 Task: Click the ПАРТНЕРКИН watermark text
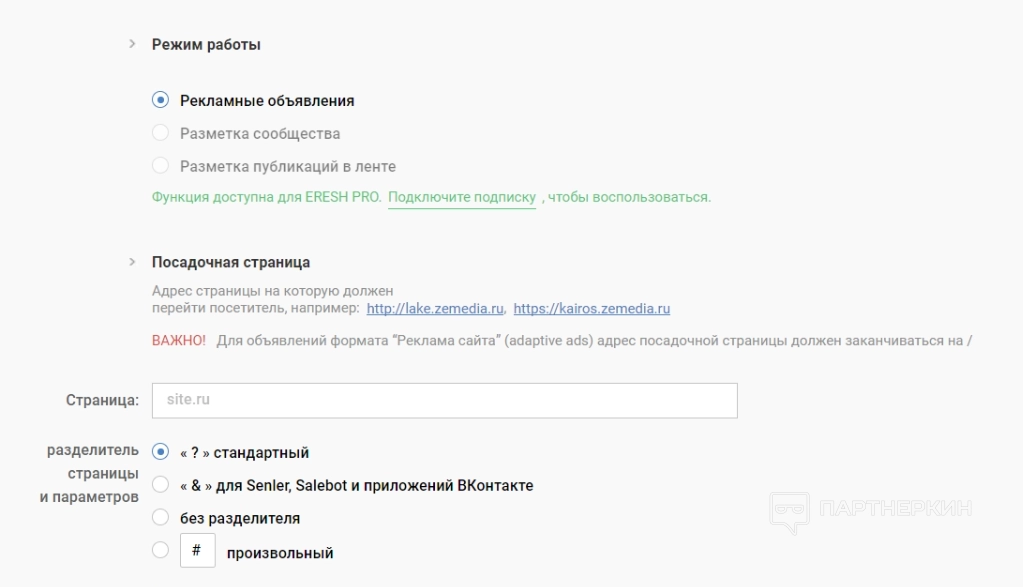(x=894, y=509)
